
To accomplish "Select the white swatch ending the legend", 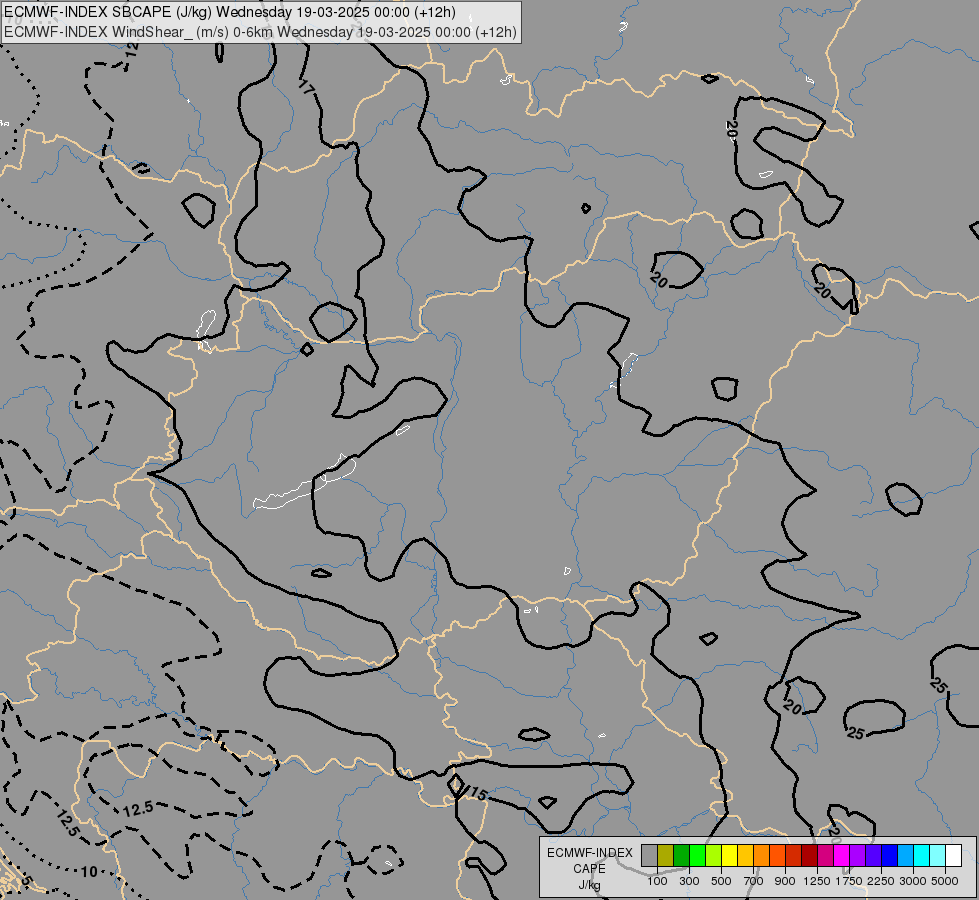I will point(953,855).
